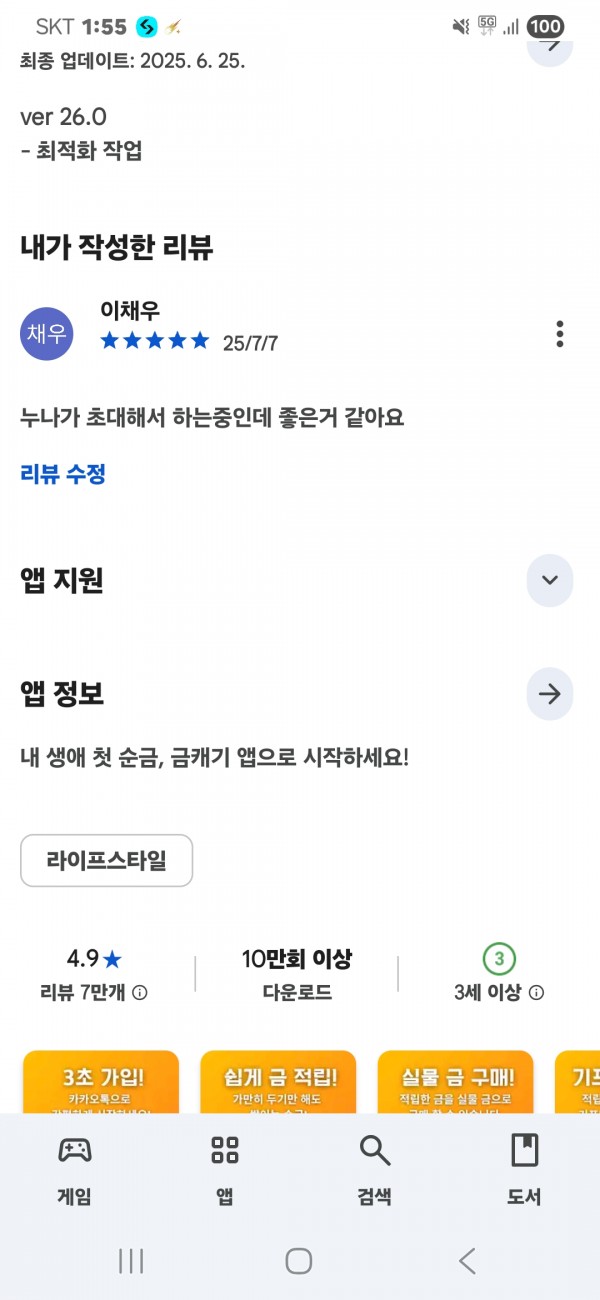
Task: Open the 쉽게 금 적립 screenshot thumbnail
Action: pos(278,1081)
